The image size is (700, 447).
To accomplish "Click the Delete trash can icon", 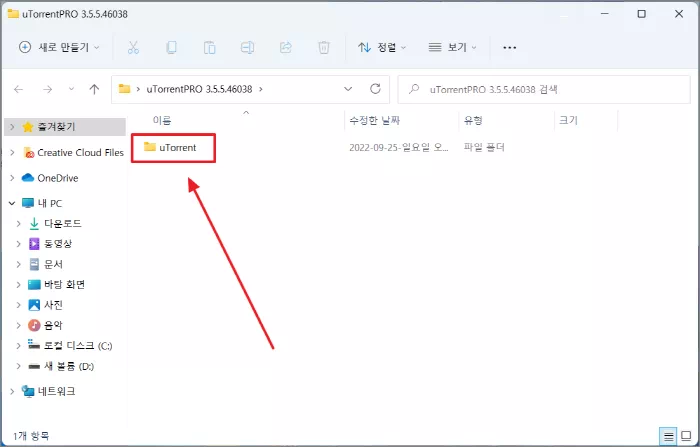I will pyautogui.click(x=324, y=47).
